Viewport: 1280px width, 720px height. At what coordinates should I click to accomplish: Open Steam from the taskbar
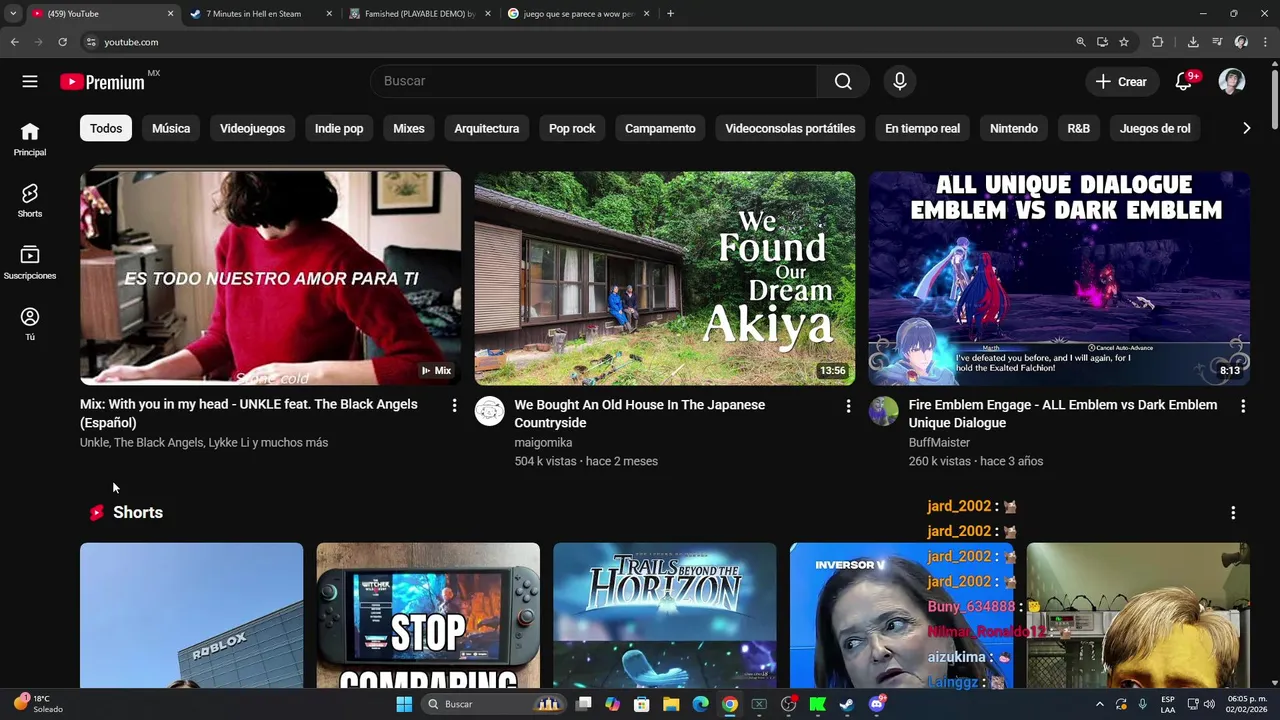pos(846,704)
